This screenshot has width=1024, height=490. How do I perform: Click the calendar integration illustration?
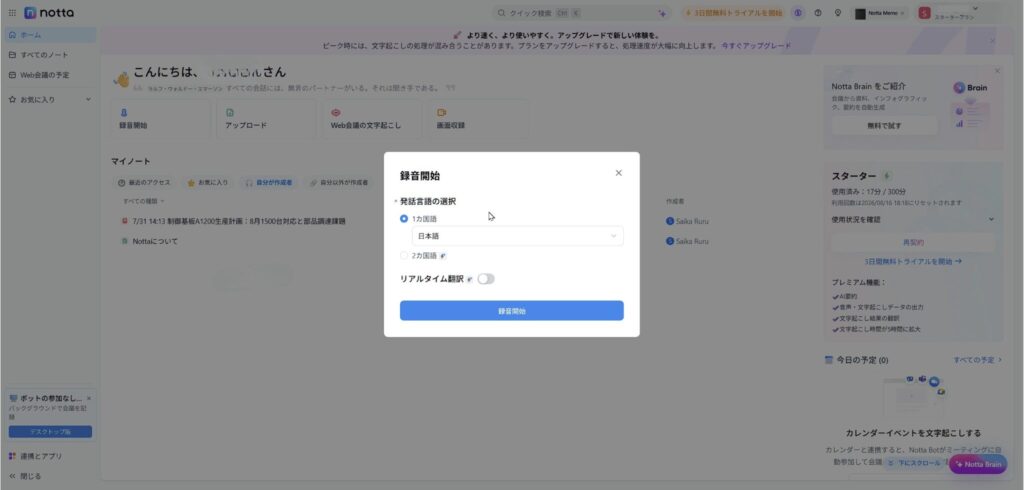coord(912,399)
